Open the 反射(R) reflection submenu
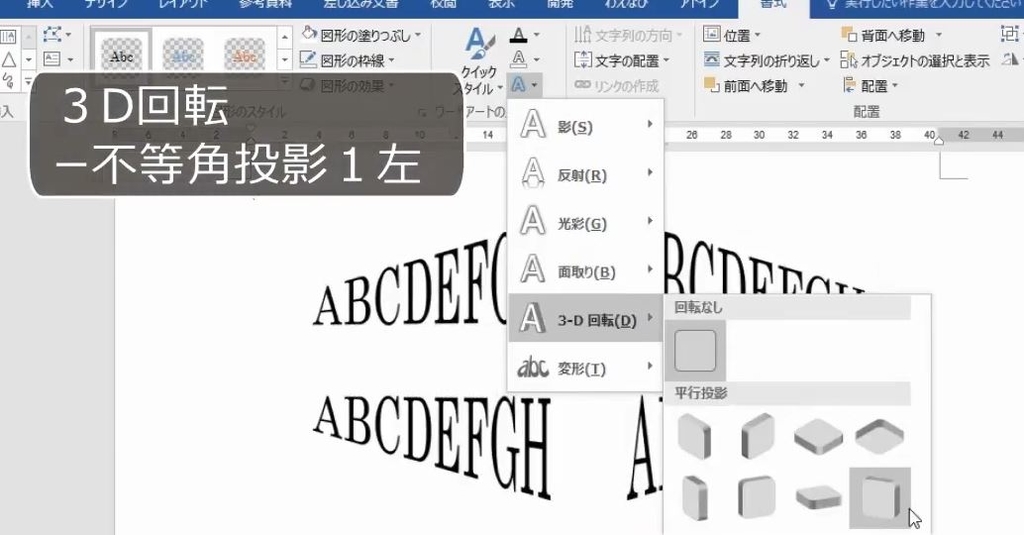 pos(586,173)
